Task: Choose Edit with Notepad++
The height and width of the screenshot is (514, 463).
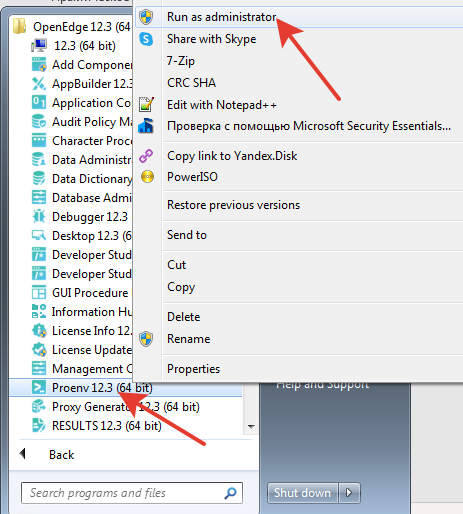Action: [222, 105]
